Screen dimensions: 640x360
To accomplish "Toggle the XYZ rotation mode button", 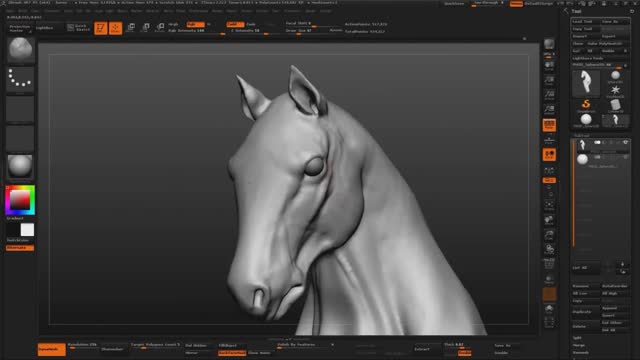I will click(x=549, y=180).
